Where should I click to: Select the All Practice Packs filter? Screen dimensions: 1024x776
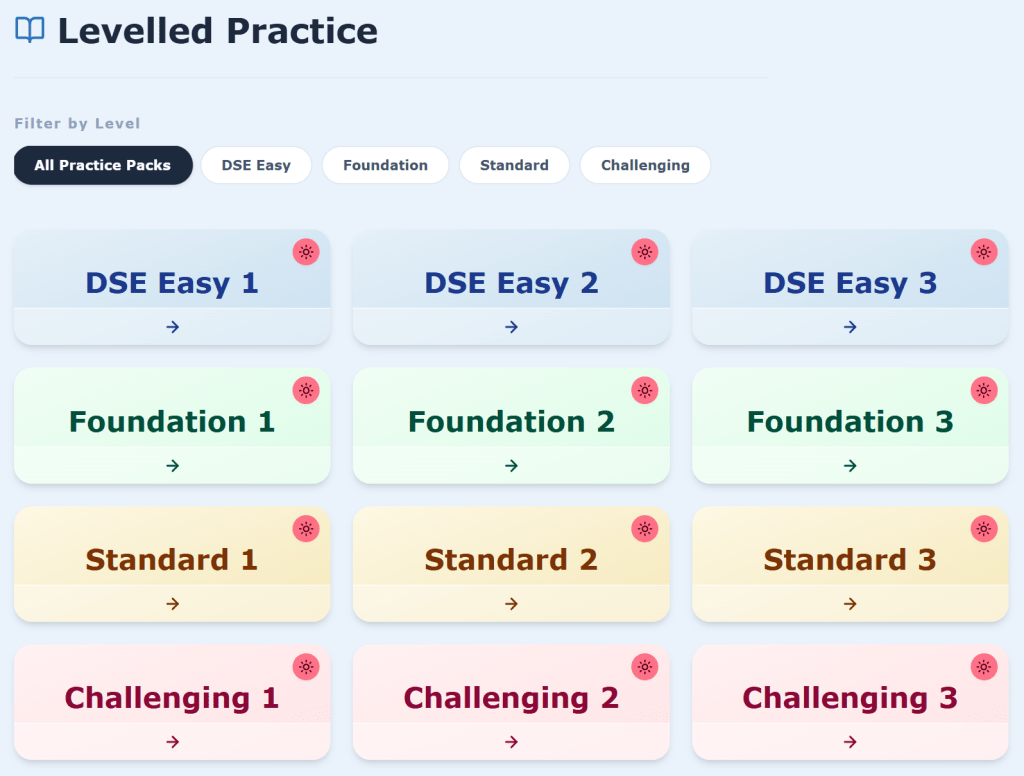click(103, 165)
